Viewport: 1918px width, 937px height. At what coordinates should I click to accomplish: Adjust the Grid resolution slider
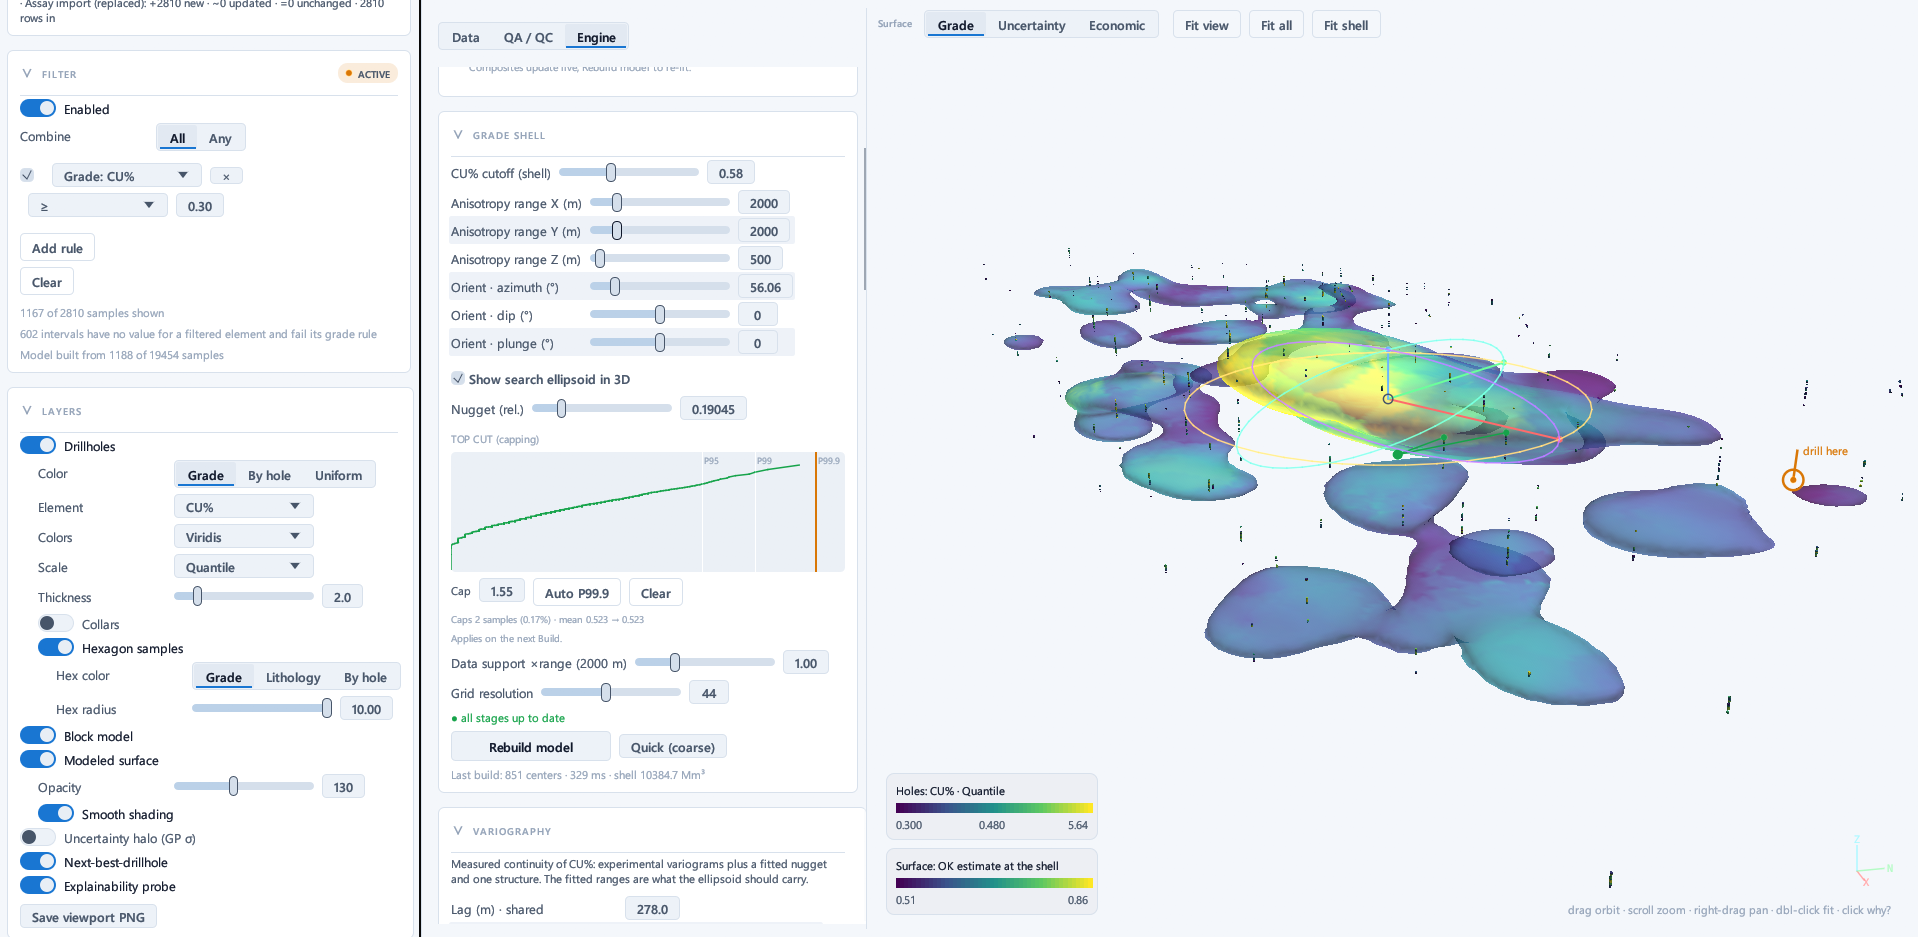pos(611,693)
